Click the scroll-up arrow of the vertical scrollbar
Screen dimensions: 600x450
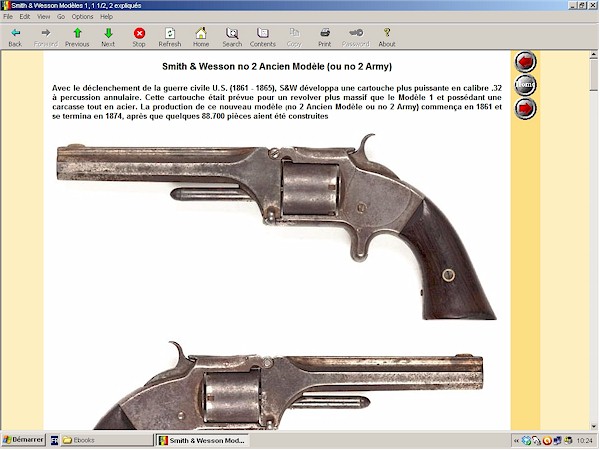coord(594,55)
